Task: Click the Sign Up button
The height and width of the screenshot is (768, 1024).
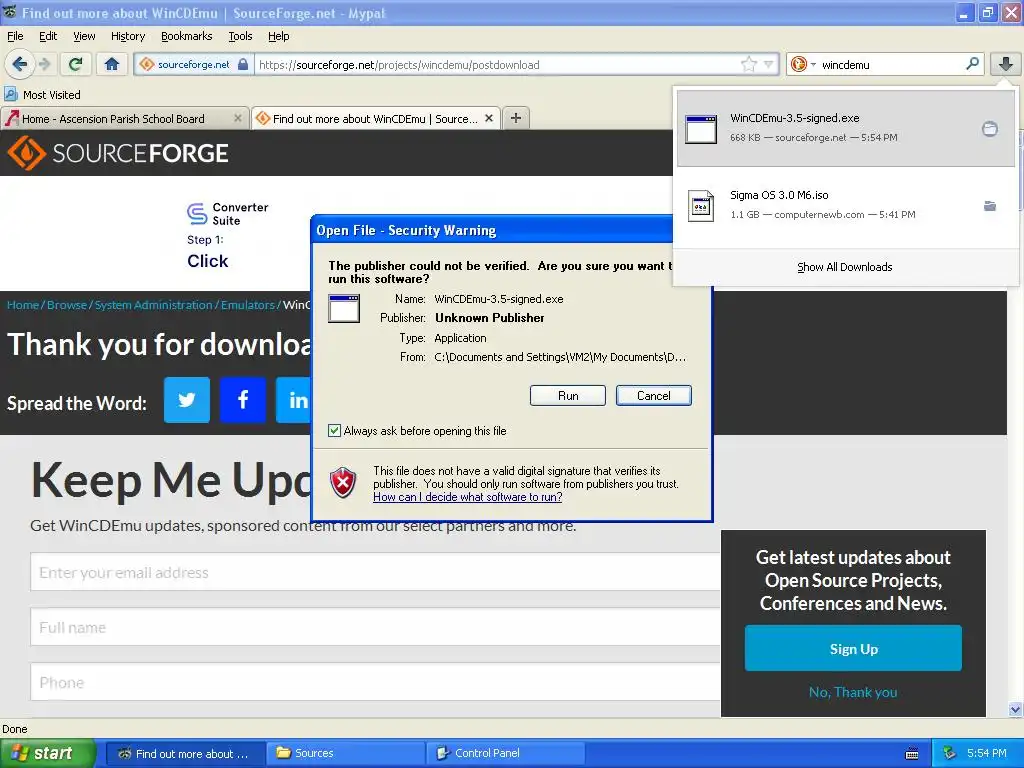Action: click(854, 648)
